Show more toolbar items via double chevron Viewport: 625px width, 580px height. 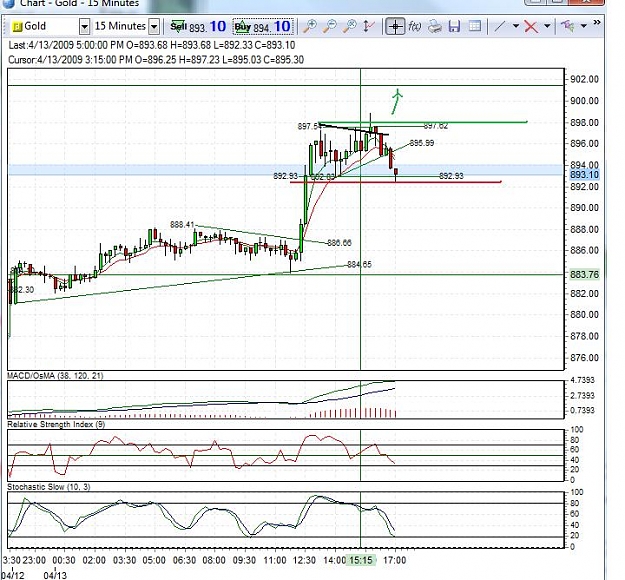[x=597, y=22]
